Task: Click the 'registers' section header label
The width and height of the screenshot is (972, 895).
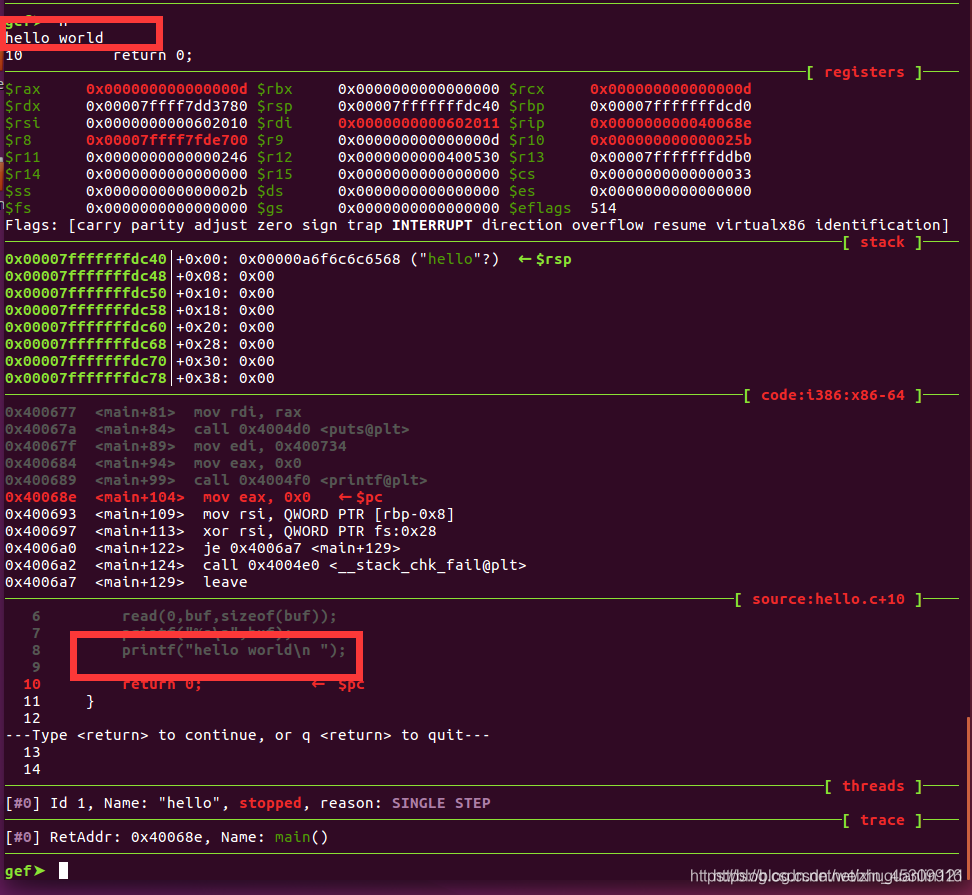Action: pyautogui.click(x=864, y=73)
